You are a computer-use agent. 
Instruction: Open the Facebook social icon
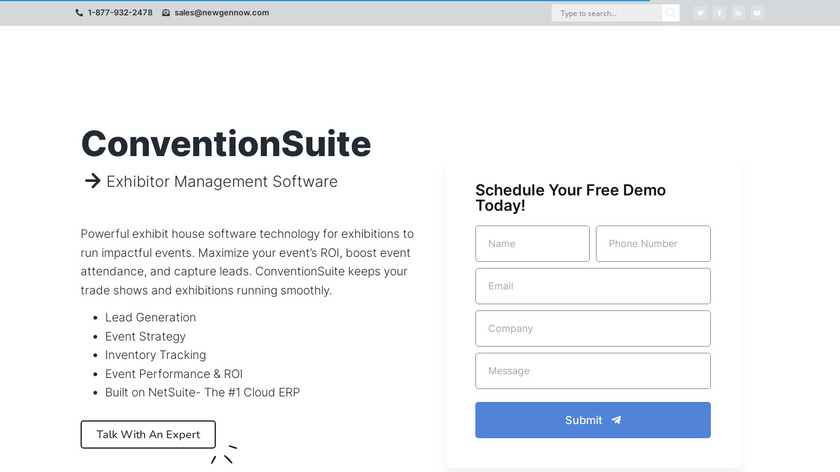(x=719, y=13)
